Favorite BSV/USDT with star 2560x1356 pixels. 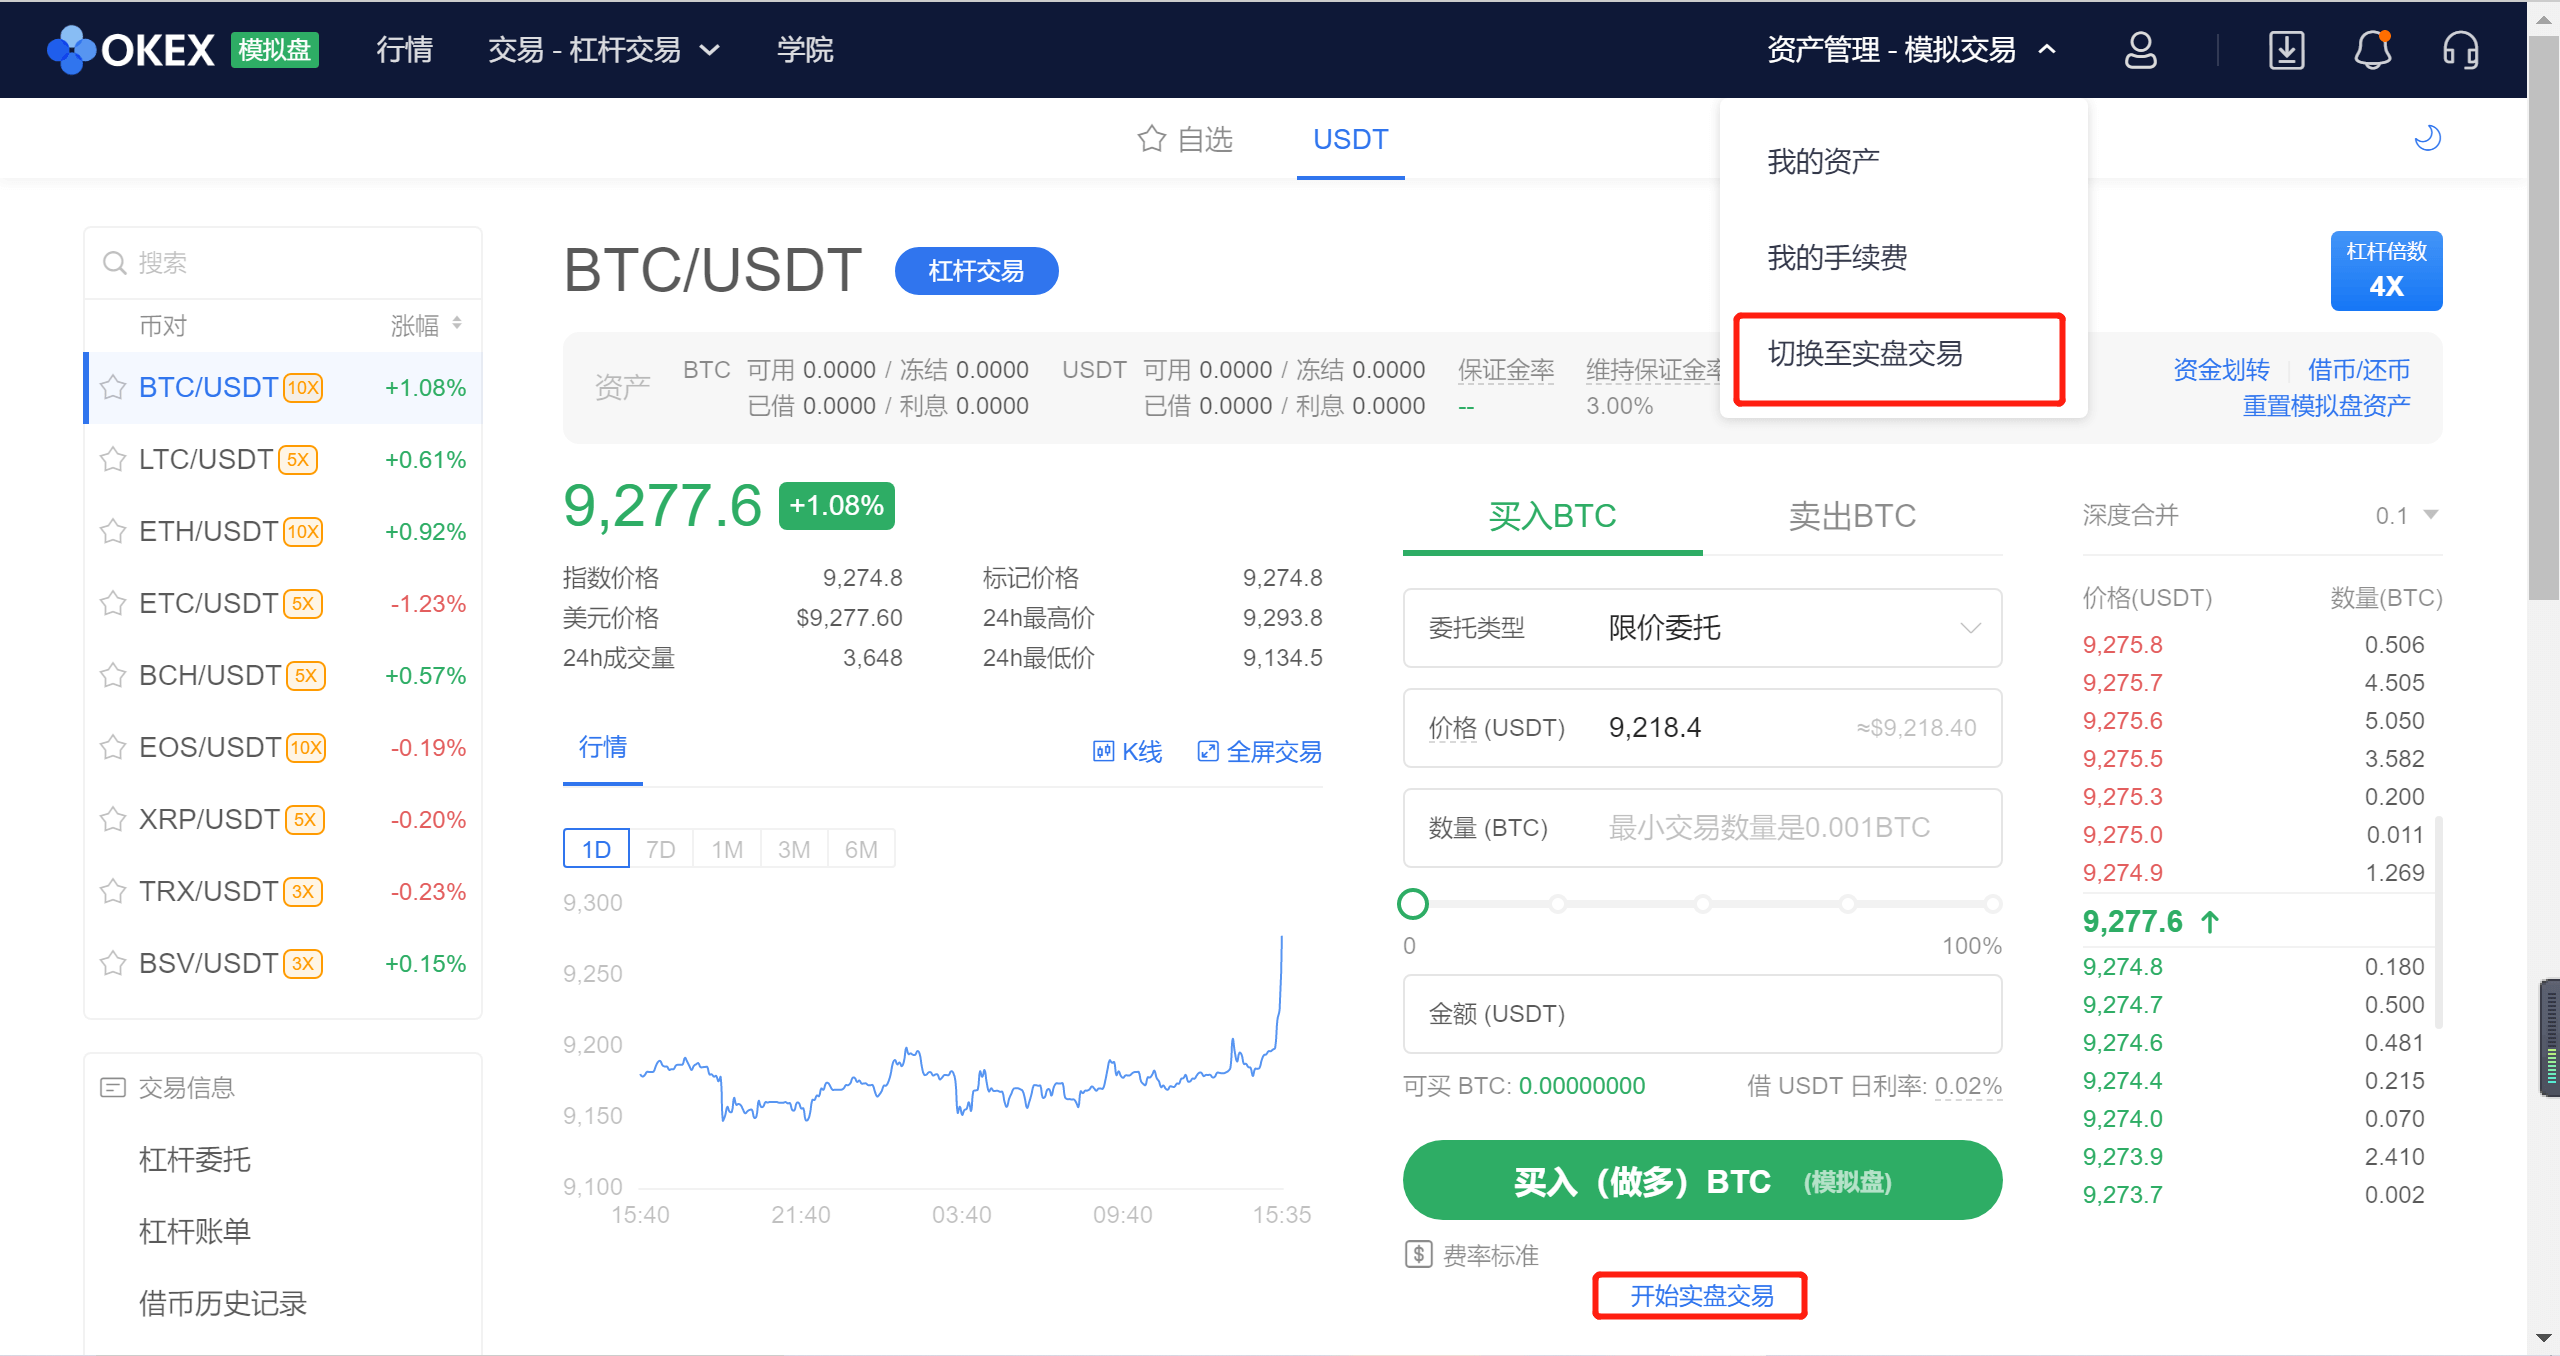point(113,964)
